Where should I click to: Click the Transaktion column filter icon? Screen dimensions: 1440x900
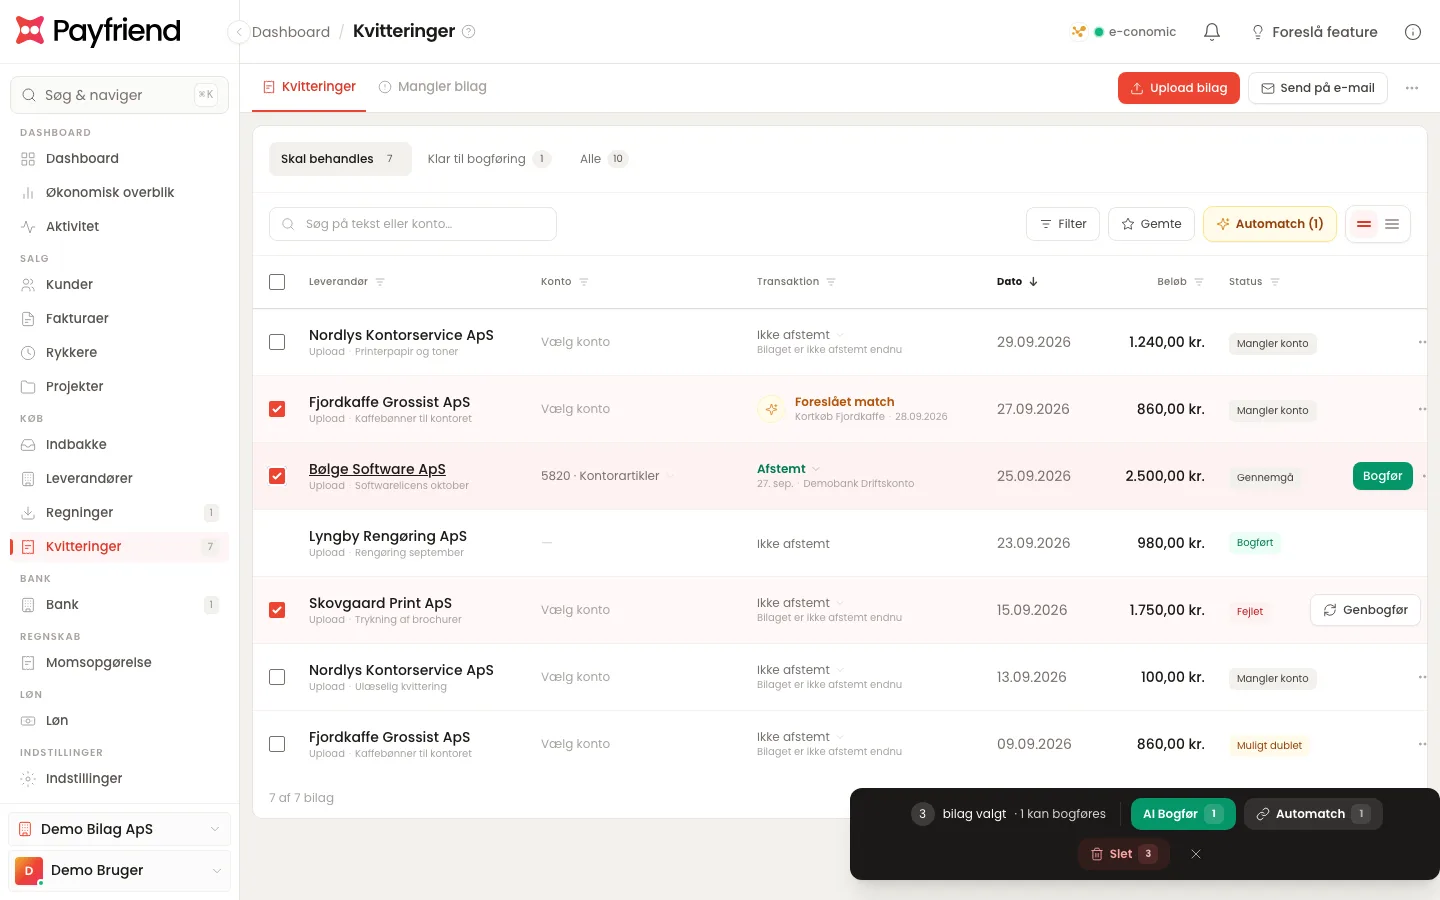[x=831, y=282]
